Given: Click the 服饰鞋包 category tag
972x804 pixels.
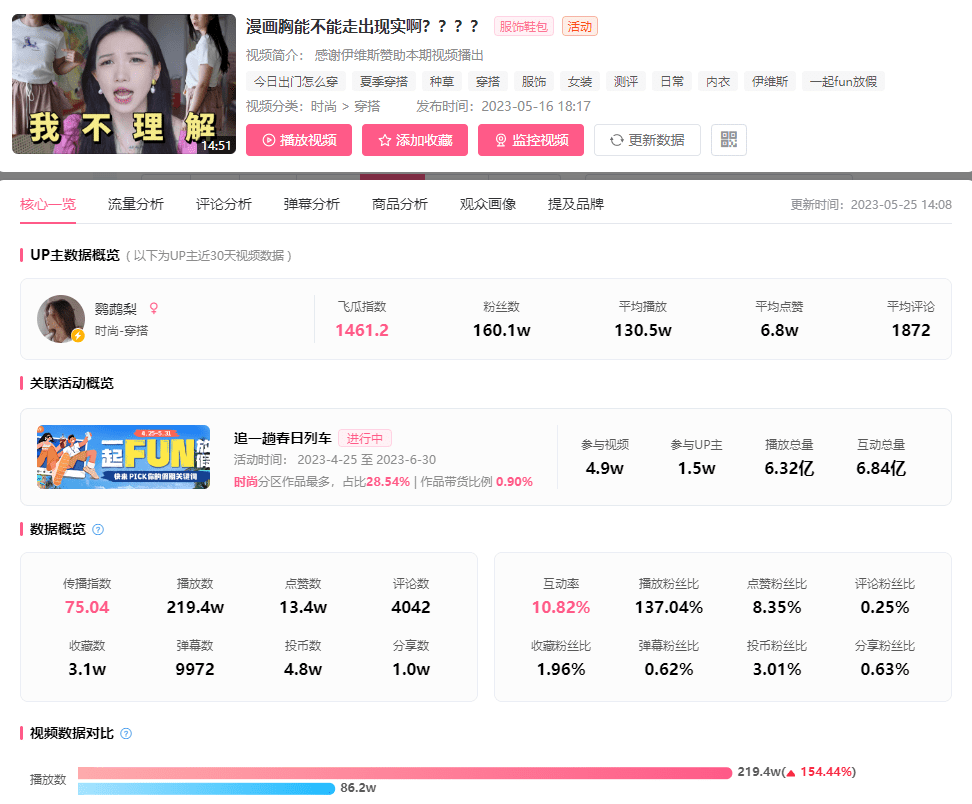Looking at the screenshot, I should pyautogui.click(x=524, y=27).
